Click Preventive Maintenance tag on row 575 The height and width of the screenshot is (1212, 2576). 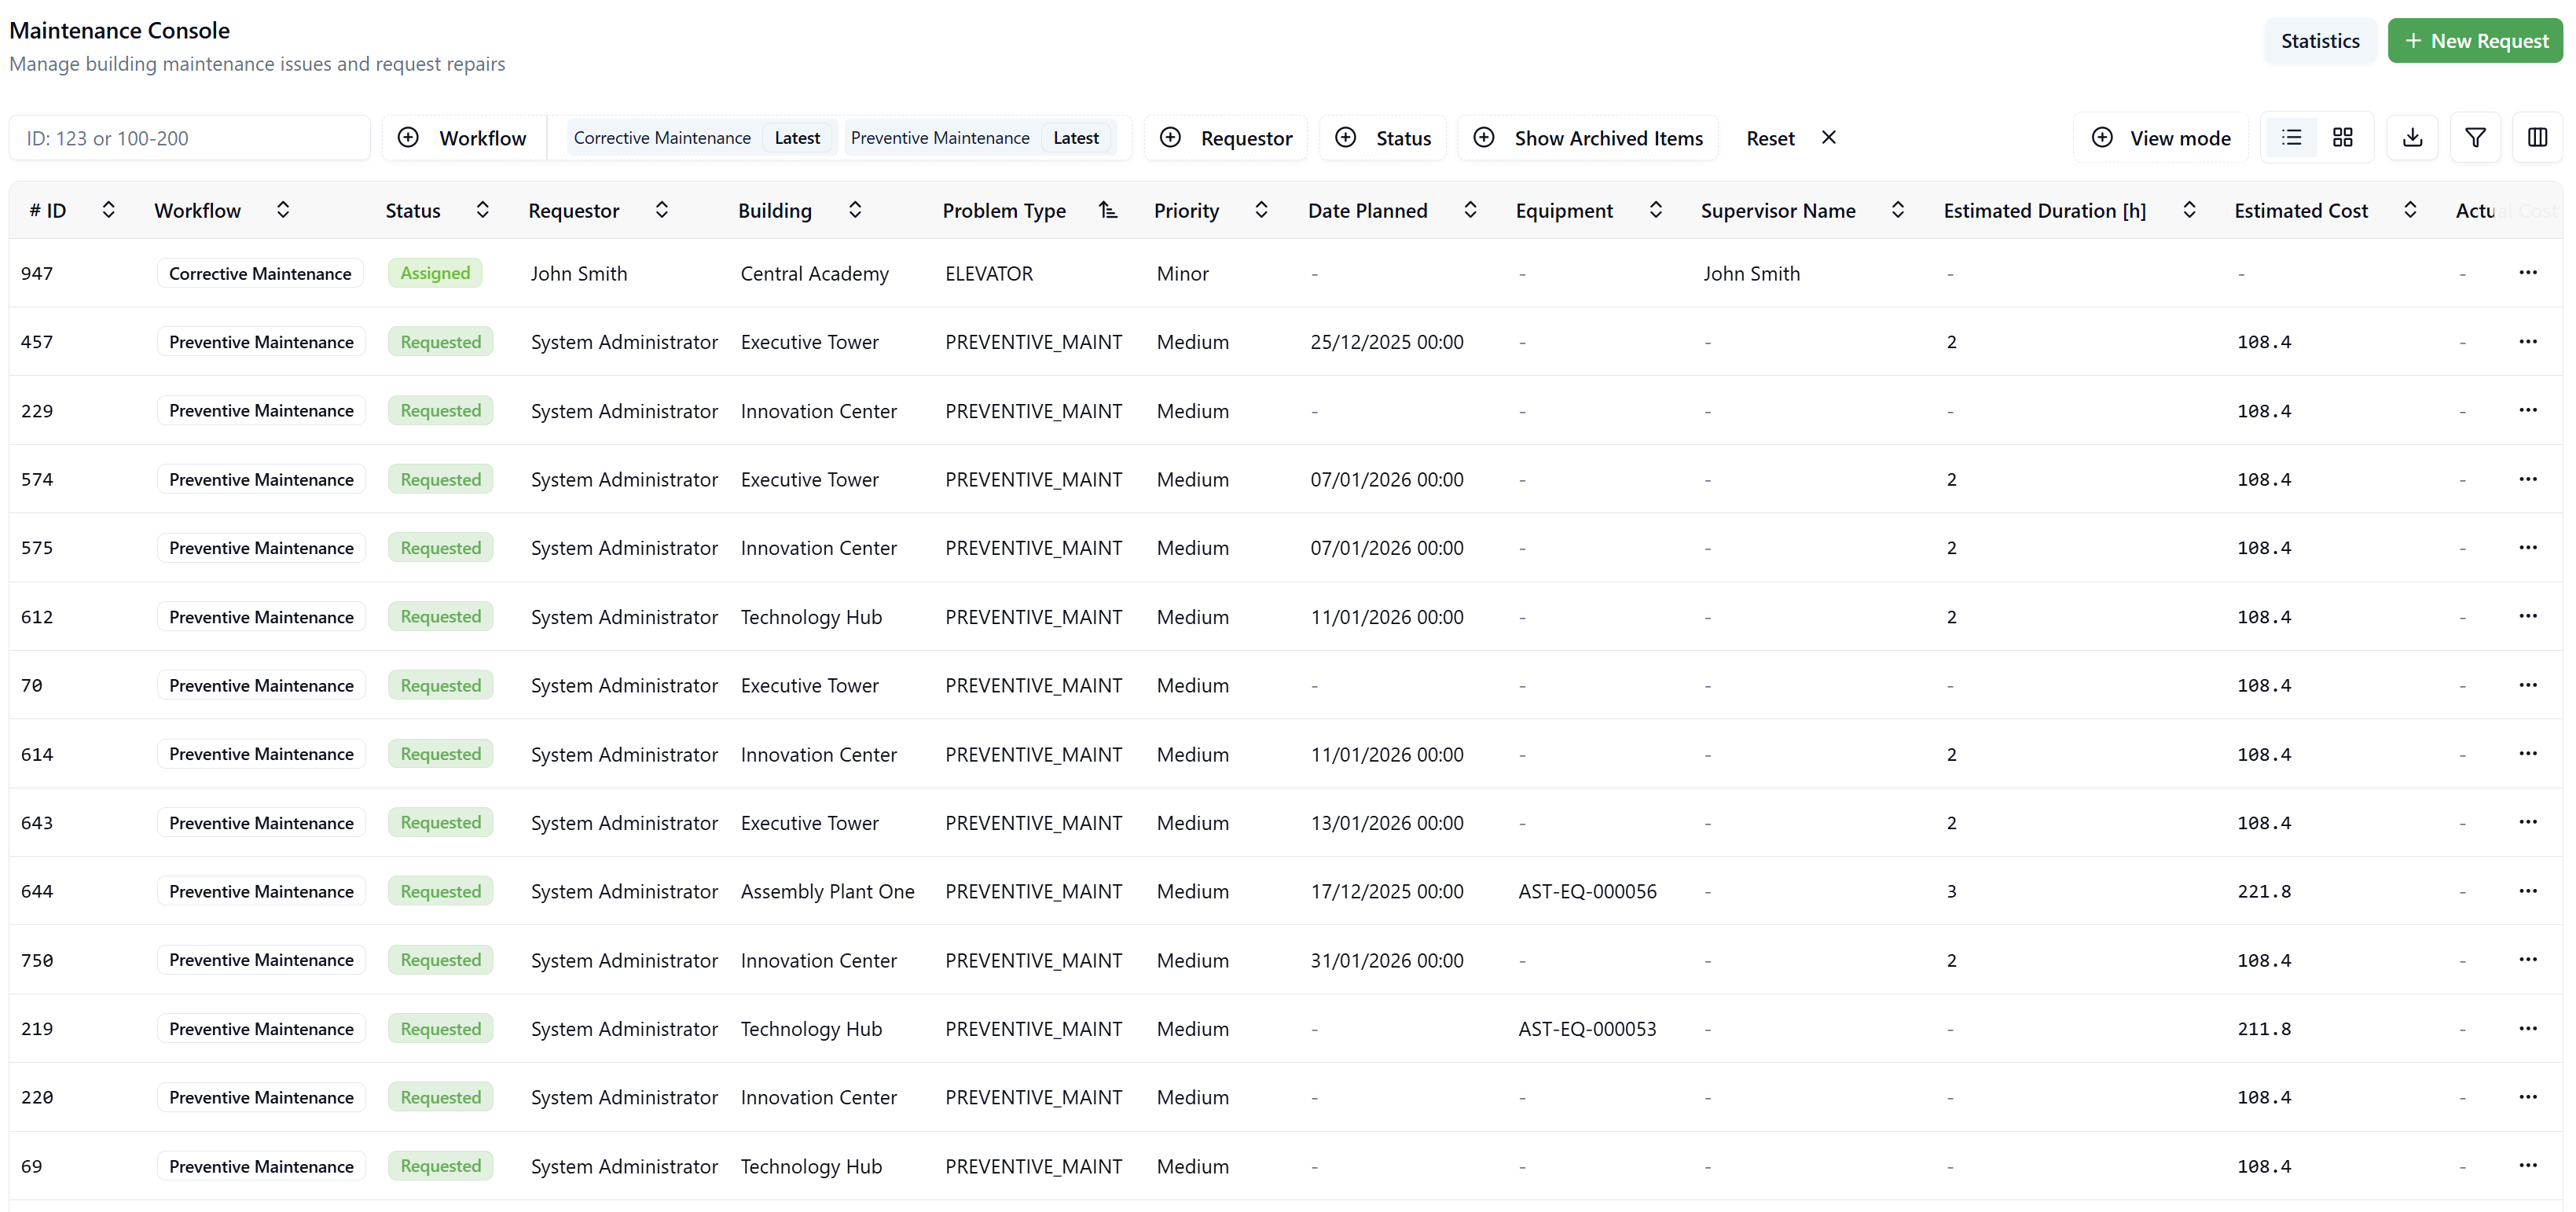[261, 548]
